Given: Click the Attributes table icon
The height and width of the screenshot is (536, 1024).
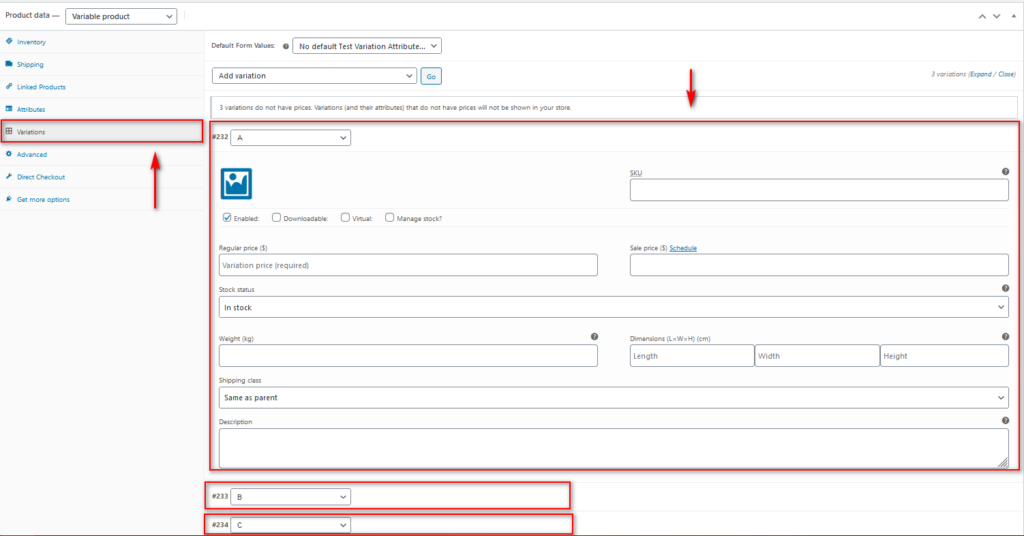Looking at the screenshot, I should [9, 109].
